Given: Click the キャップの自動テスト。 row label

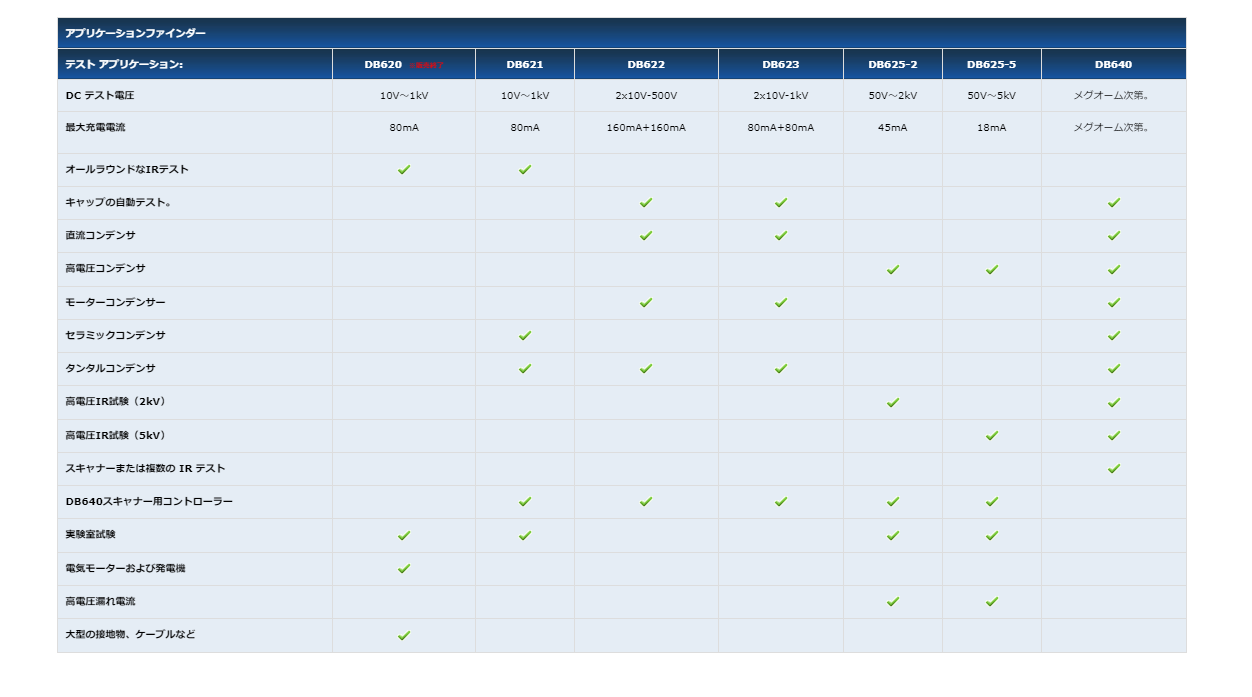Looking at the screenshot, I should pyautogui.click(x=118, y=203).
